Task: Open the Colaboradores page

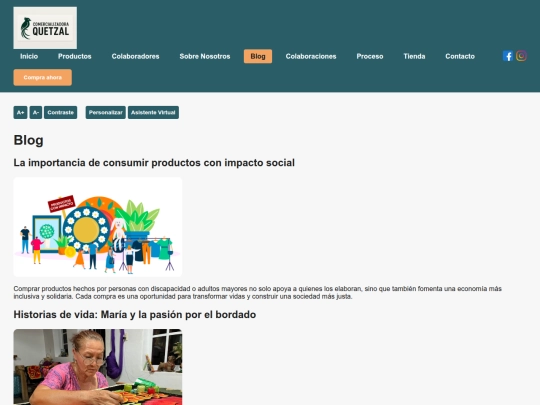Action: click(x=135, y=56)
